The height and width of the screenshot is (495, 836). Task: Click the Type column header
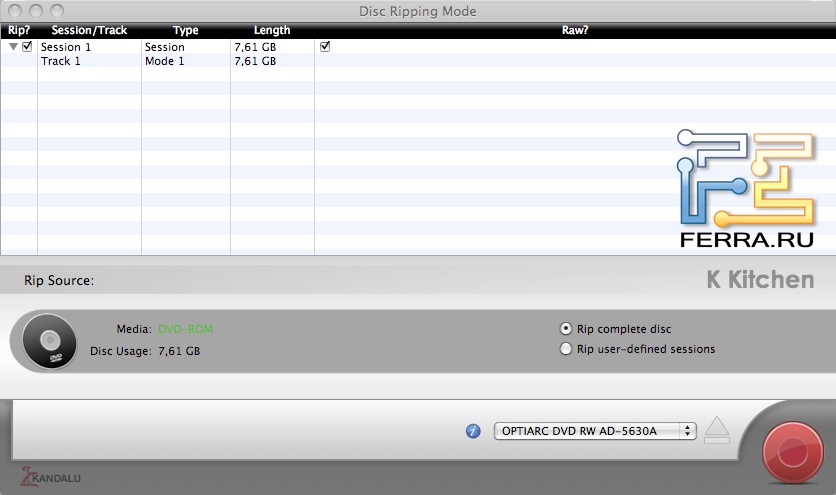pyautogui.click(x=186, y=30)
